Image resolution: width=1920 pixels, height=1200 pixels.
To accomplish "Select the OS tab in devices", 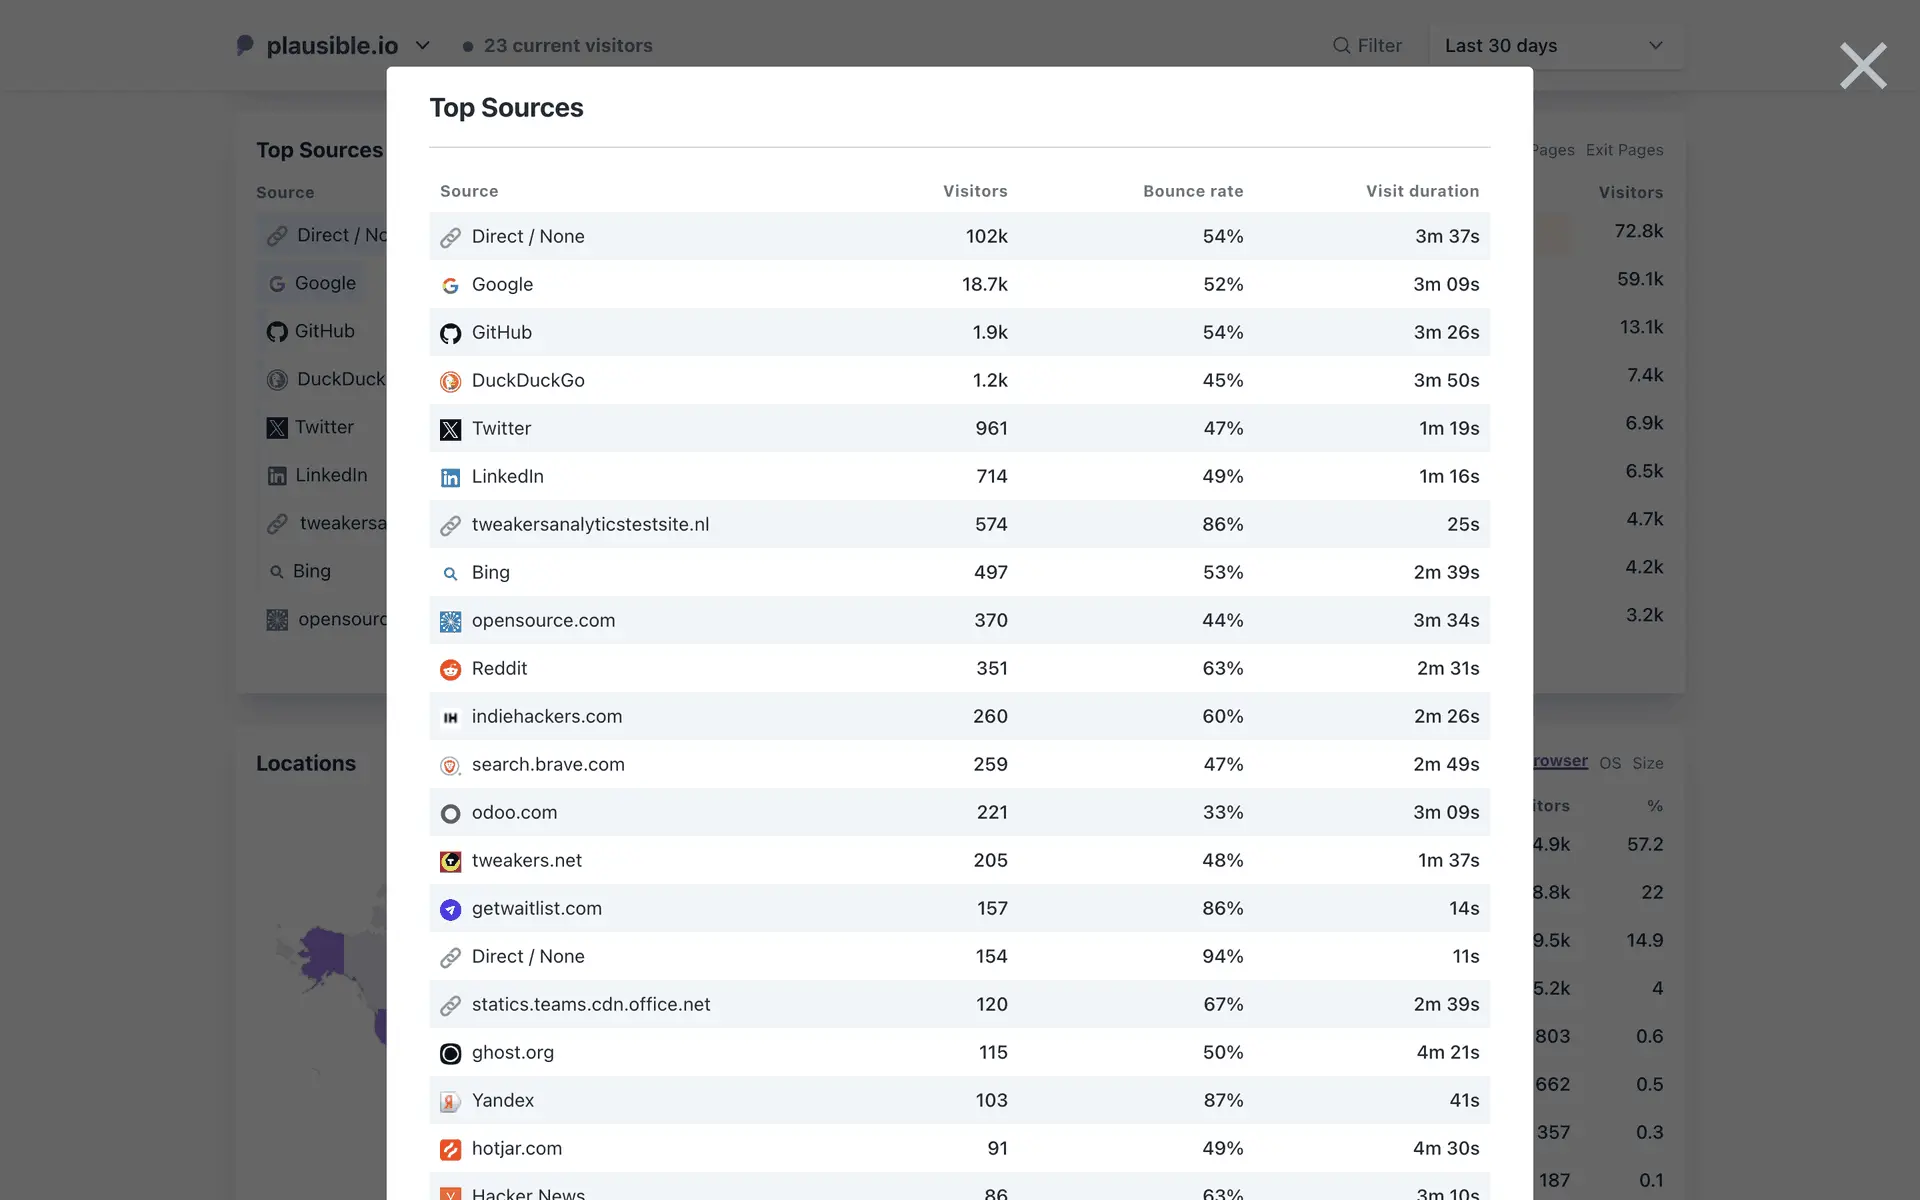I will click(1609, 763).
